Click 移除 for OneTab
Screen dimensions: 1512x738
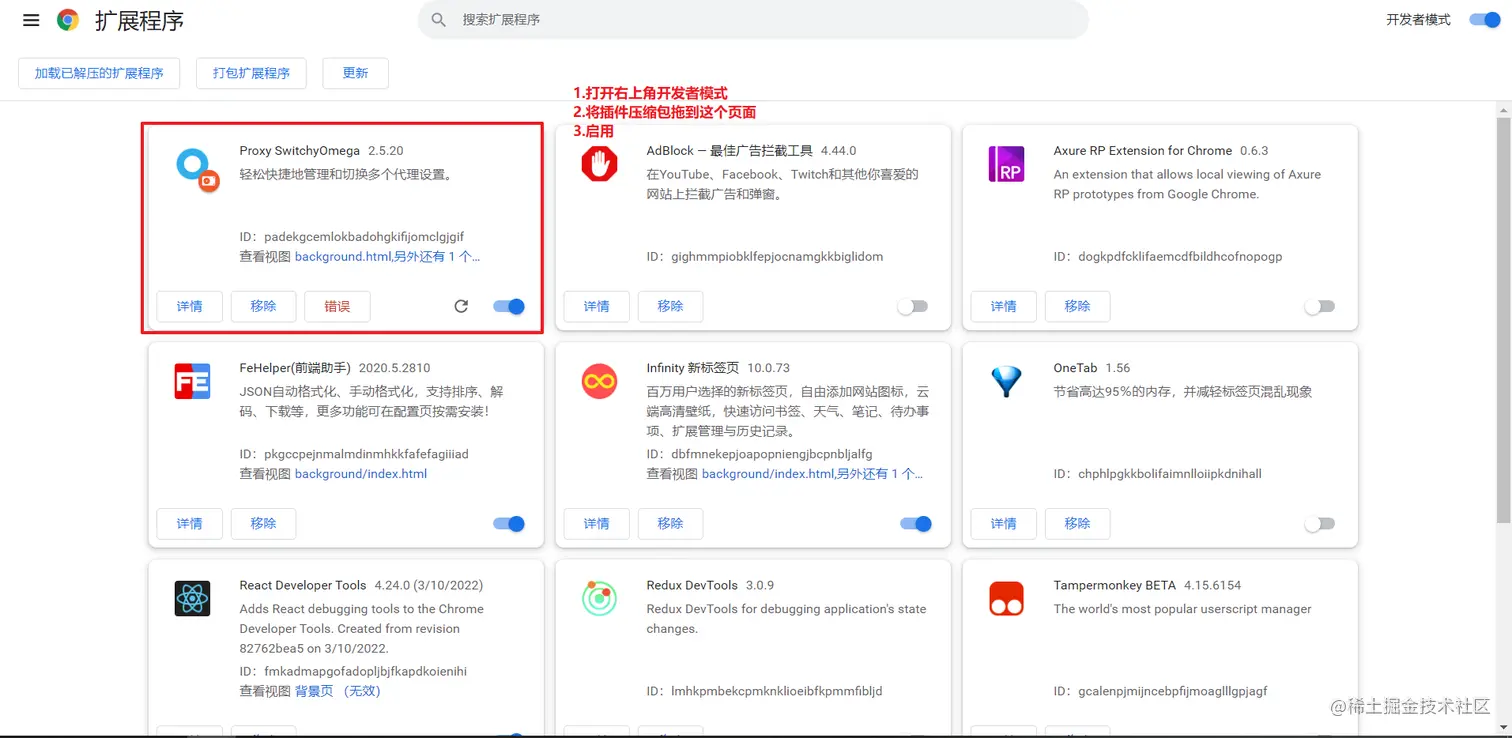pyautogui.click(x=1078, y=523)
